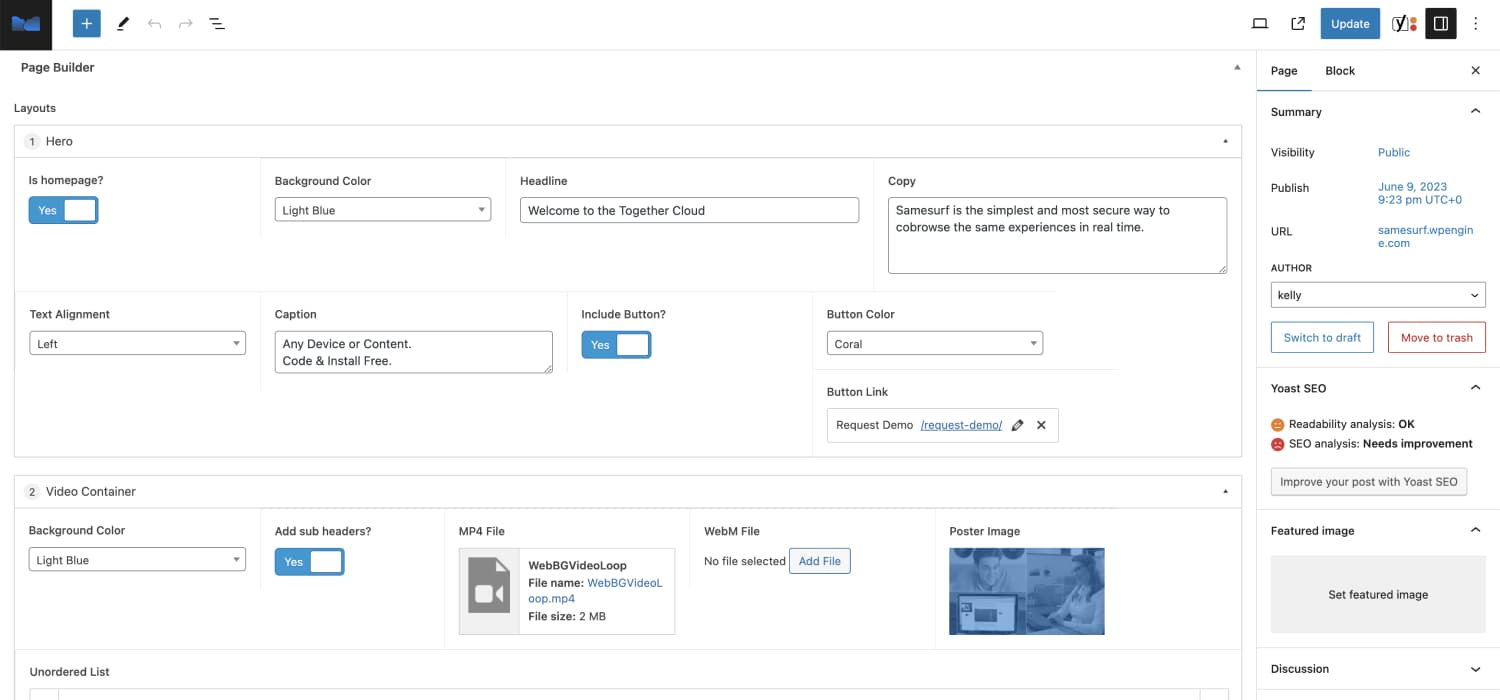Click Switch to draft
The image size is (1500, 700).
click(x=1322, y=337)
